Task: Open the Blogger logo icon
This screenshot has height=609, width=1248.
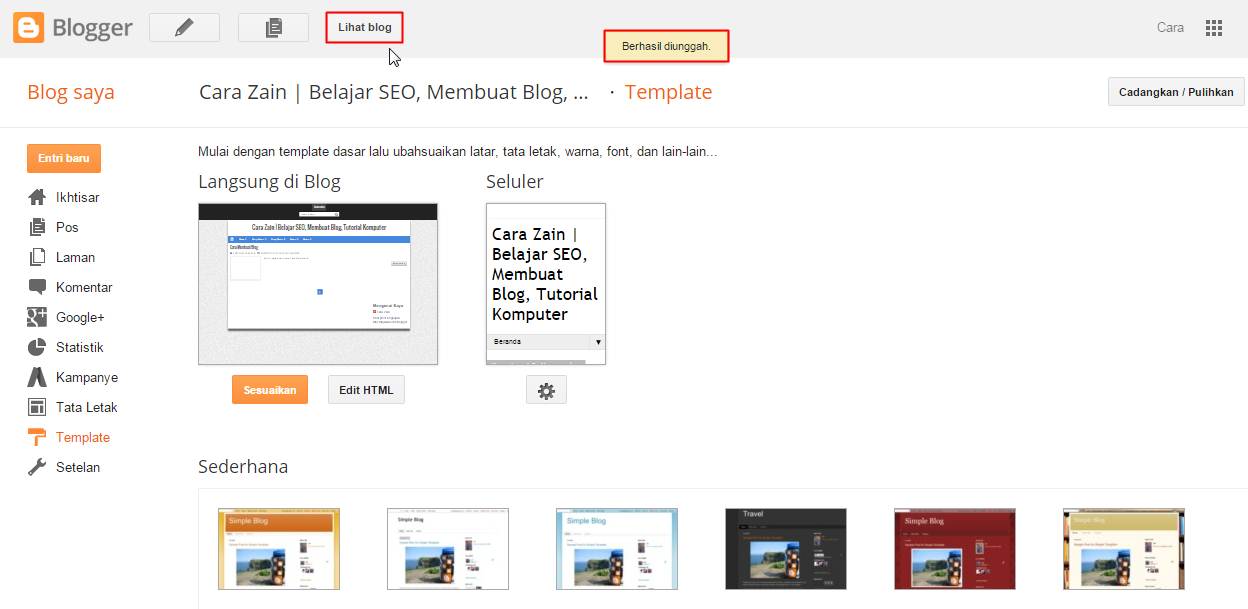Action: pyautogui.click(x=27, y=27)
